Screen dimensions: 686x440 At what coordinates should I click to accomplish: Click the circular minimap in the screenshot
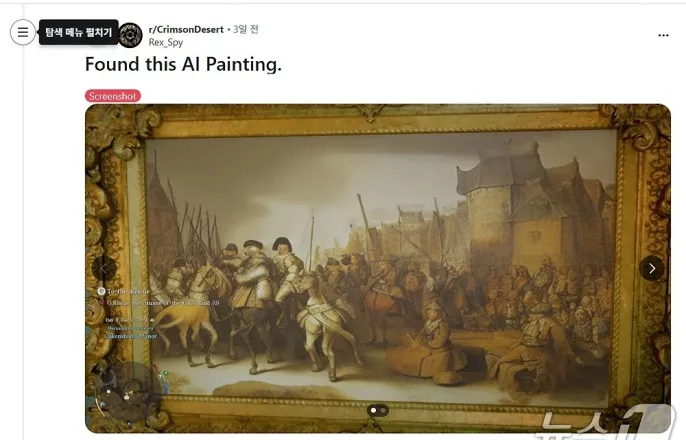(x=127, y=393)
